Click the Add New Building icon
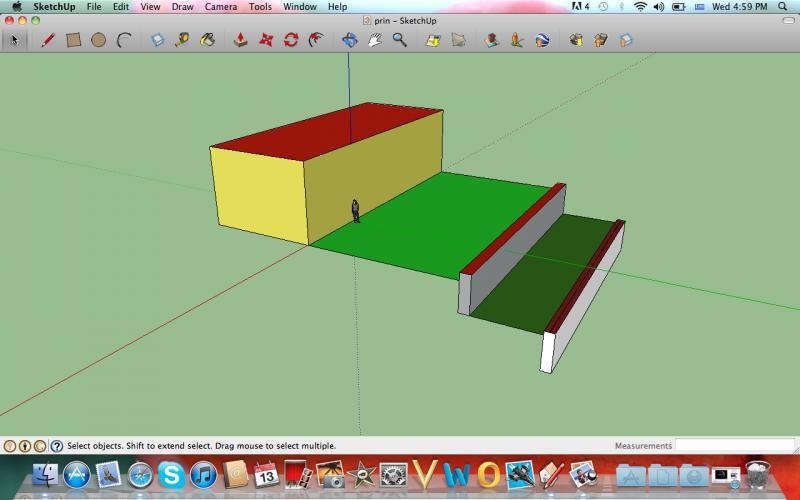The height and width of the screenshot is (500, 800). [x=492, y=40]
